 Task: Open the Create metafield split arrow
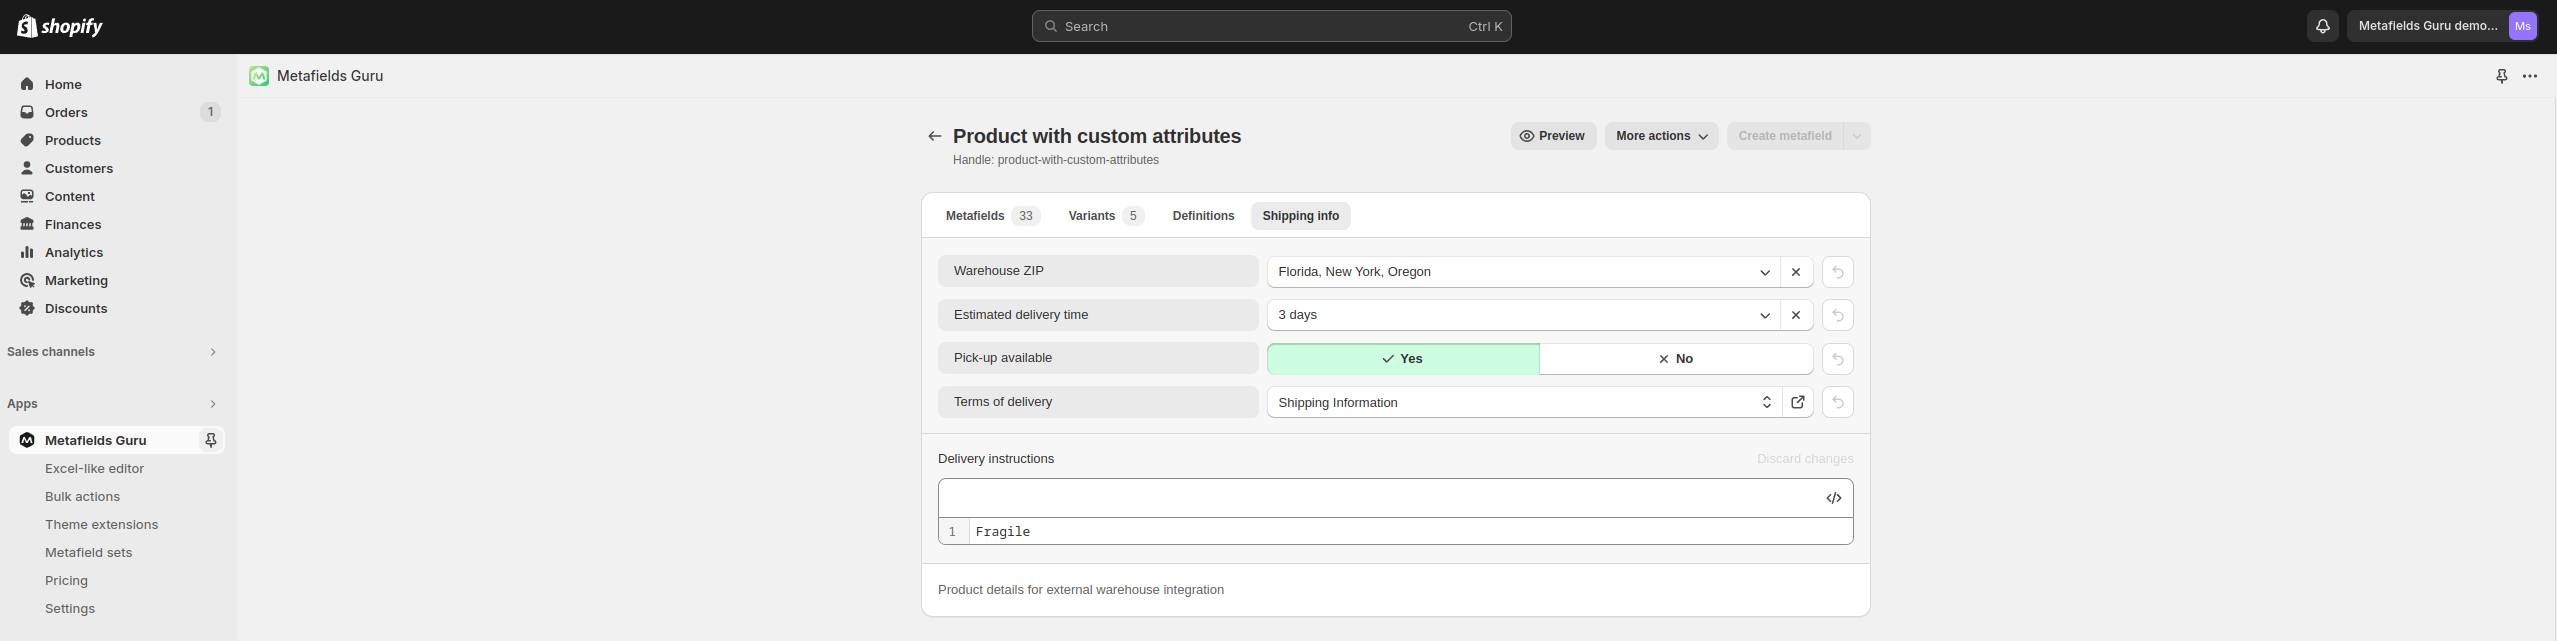pos(1857,136)
